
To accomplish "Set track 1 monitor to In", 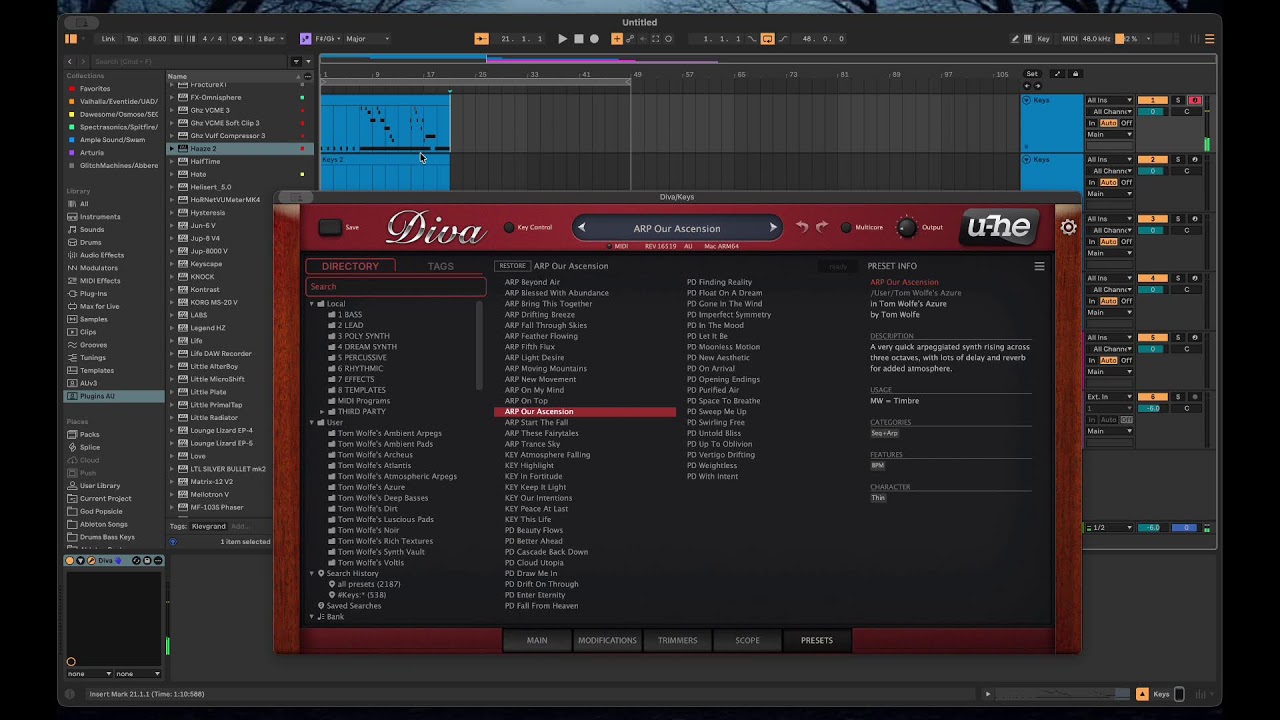I will [x=1092, y=123].
